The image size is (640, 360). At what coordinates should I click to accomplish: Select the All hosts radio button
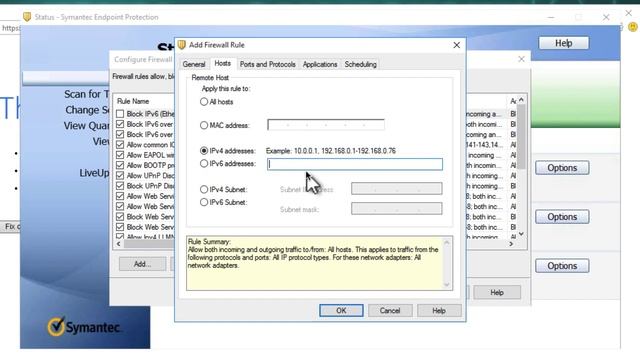coord(204,102)
